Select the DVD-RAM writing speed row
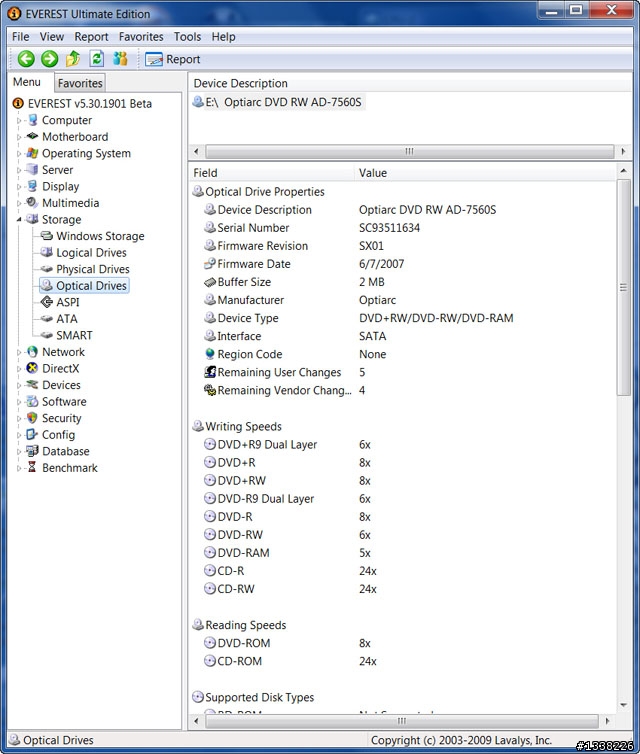This screenshot has width=640, height=754. pos(403,553)
